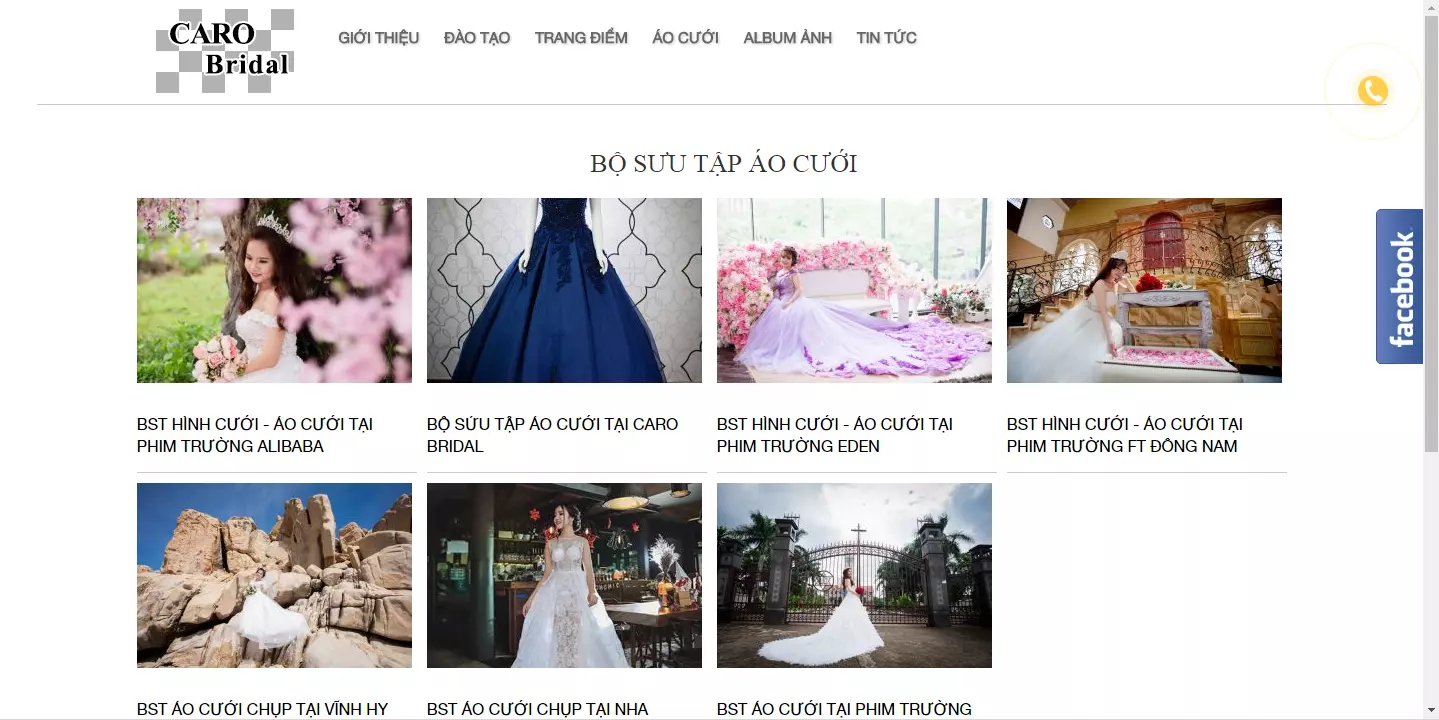Viewport: 1439px width, 720px height.
Task: Open the purple dress Eden thumbnail
Action: pos(854,290)
